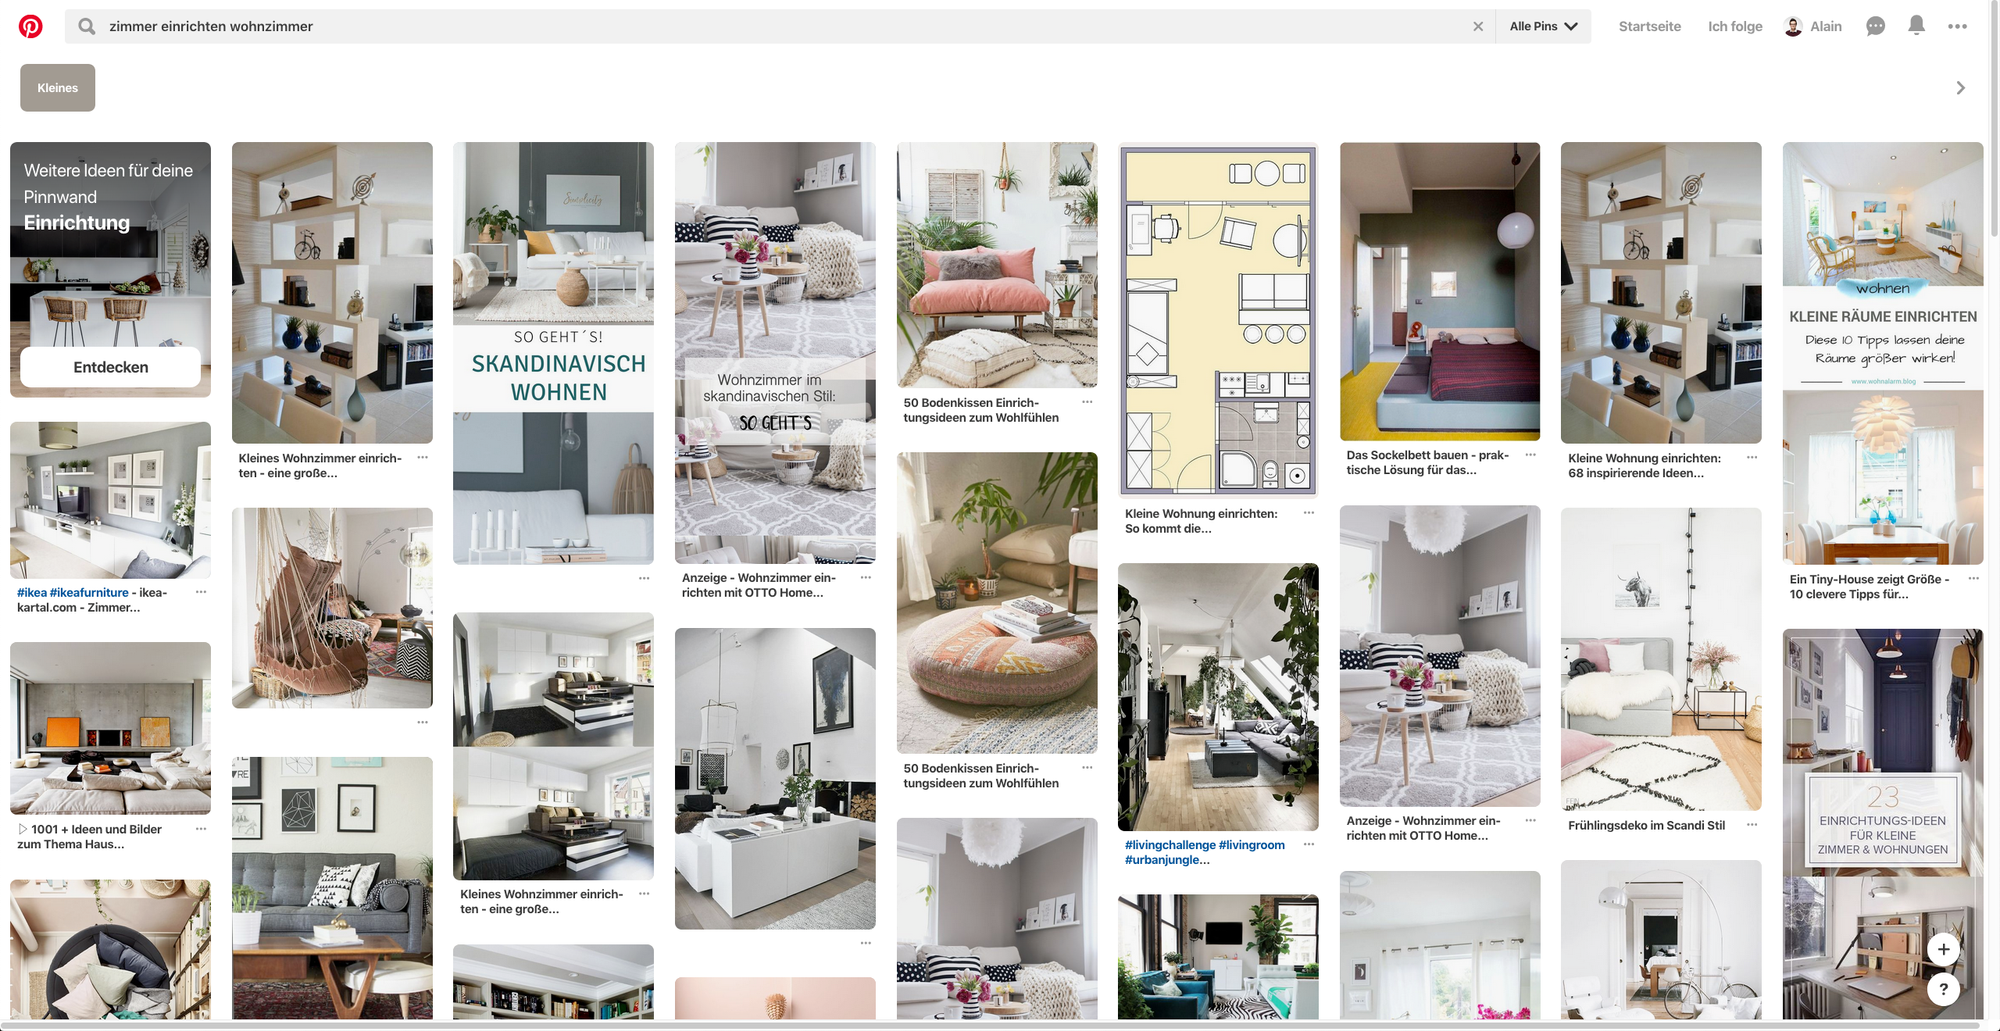Open options for the second Anzeige OTTO Home pin

1530,820
